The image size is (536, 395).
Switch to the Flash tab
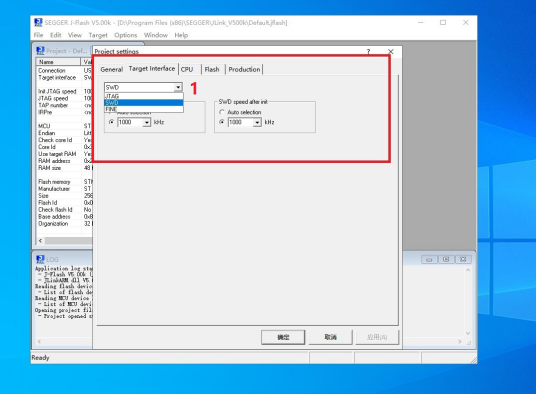coord(212,69)
